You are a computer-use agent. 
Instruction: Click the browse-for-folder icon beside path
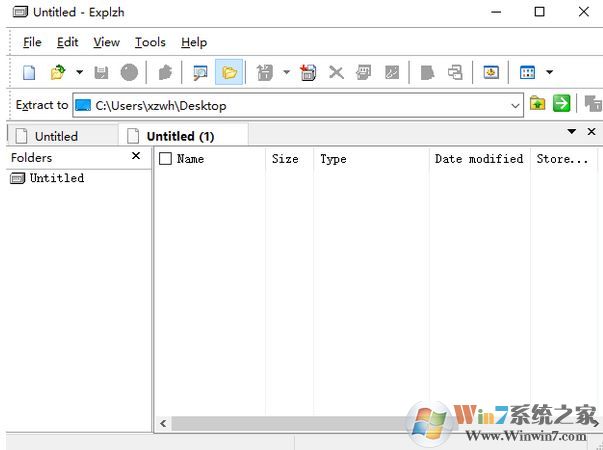(x=538, y=104)
